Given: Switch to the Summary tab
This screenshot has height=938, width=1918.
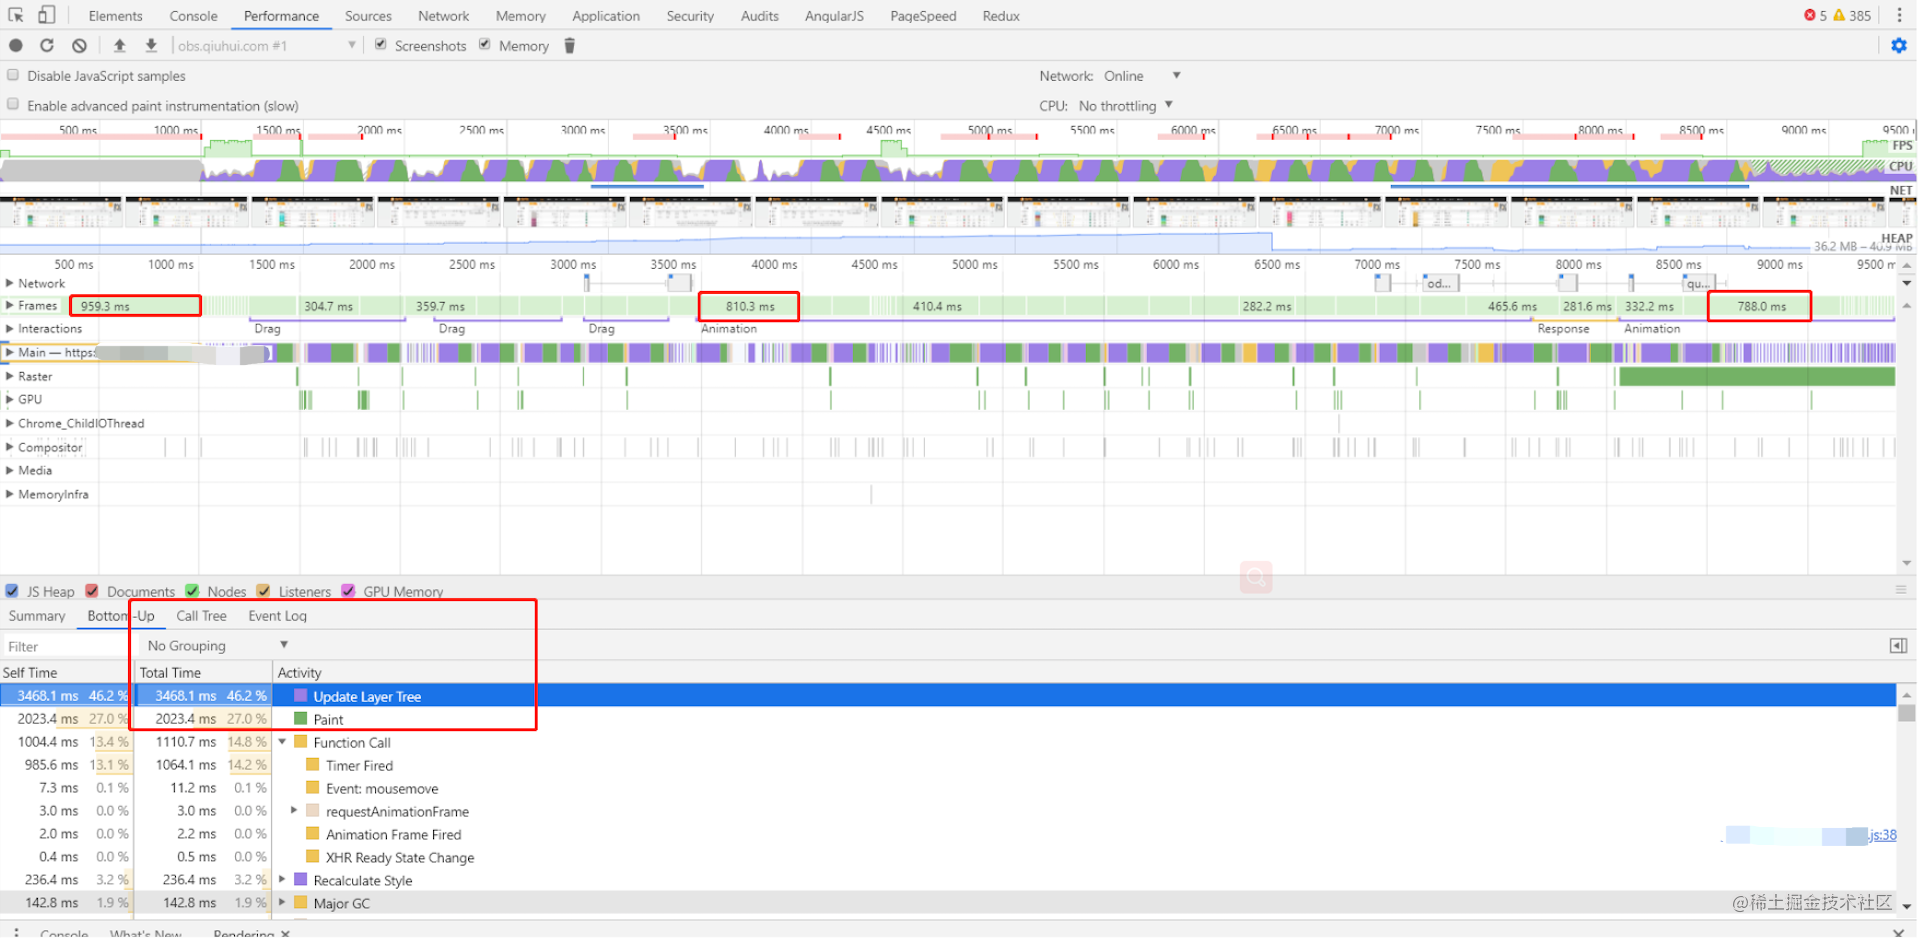Looking at the screenshot, I should pyautogui.click(x=37, y=616).
